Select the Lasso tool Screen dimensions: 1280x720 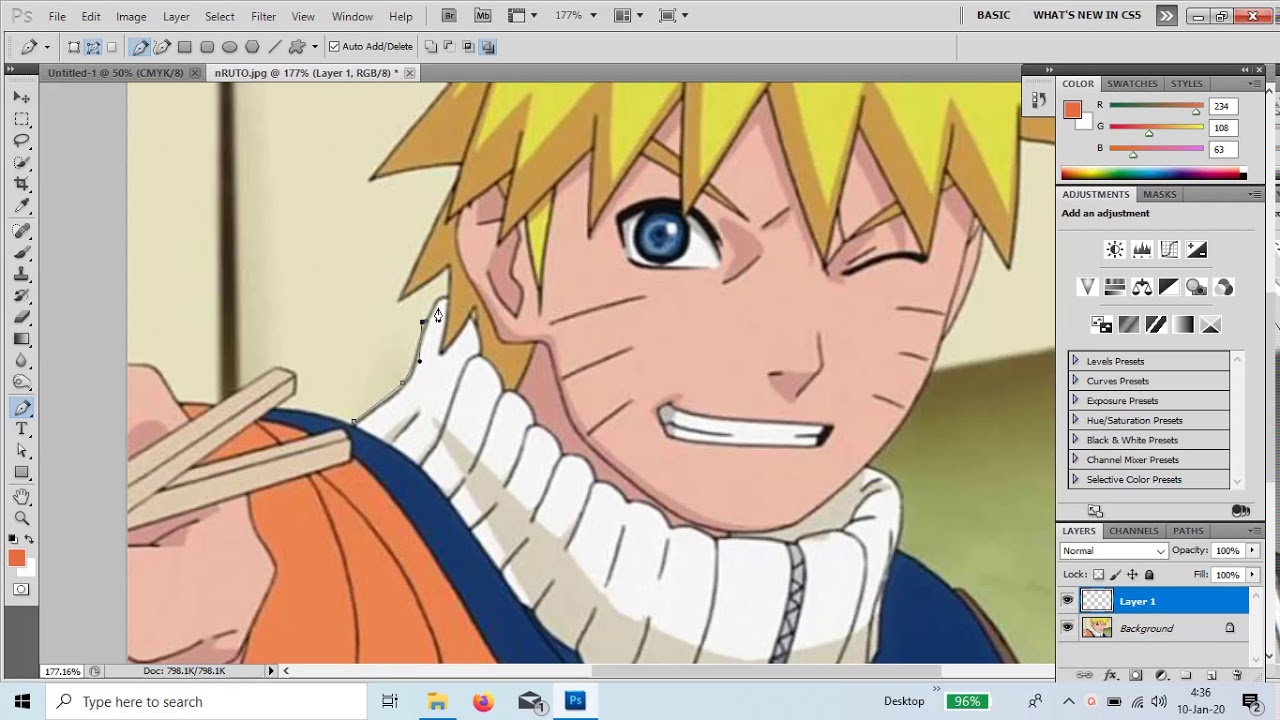tap(21, 141)
